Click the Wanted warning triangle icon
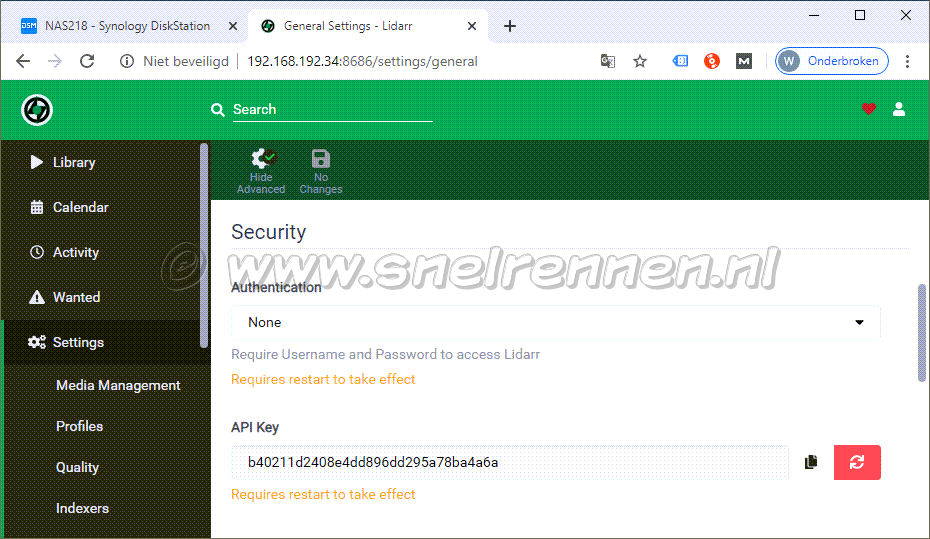The width and height of the screenshot is (930, 539). (37, 297)
